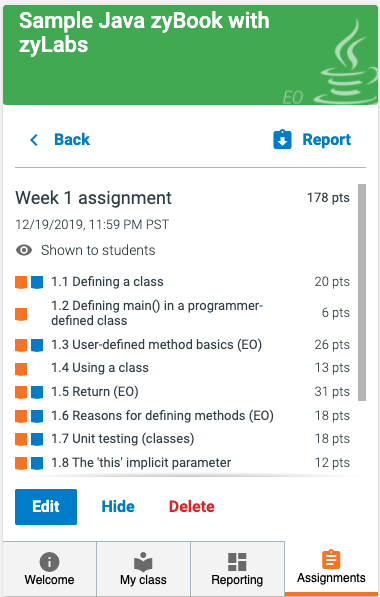Toggle the eye icon next to Shown to students
Viewport: 380px width, 597px height.
pyautogui.click(x=24, y=250)
